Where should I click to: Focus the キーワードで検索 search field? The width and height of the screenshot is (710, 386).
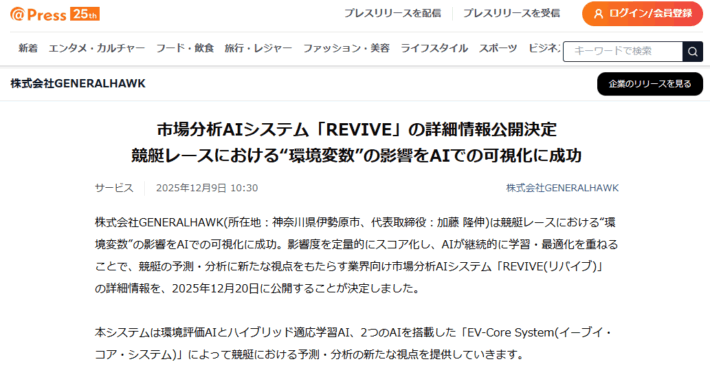pyautogui.click(x=623, y=51)
